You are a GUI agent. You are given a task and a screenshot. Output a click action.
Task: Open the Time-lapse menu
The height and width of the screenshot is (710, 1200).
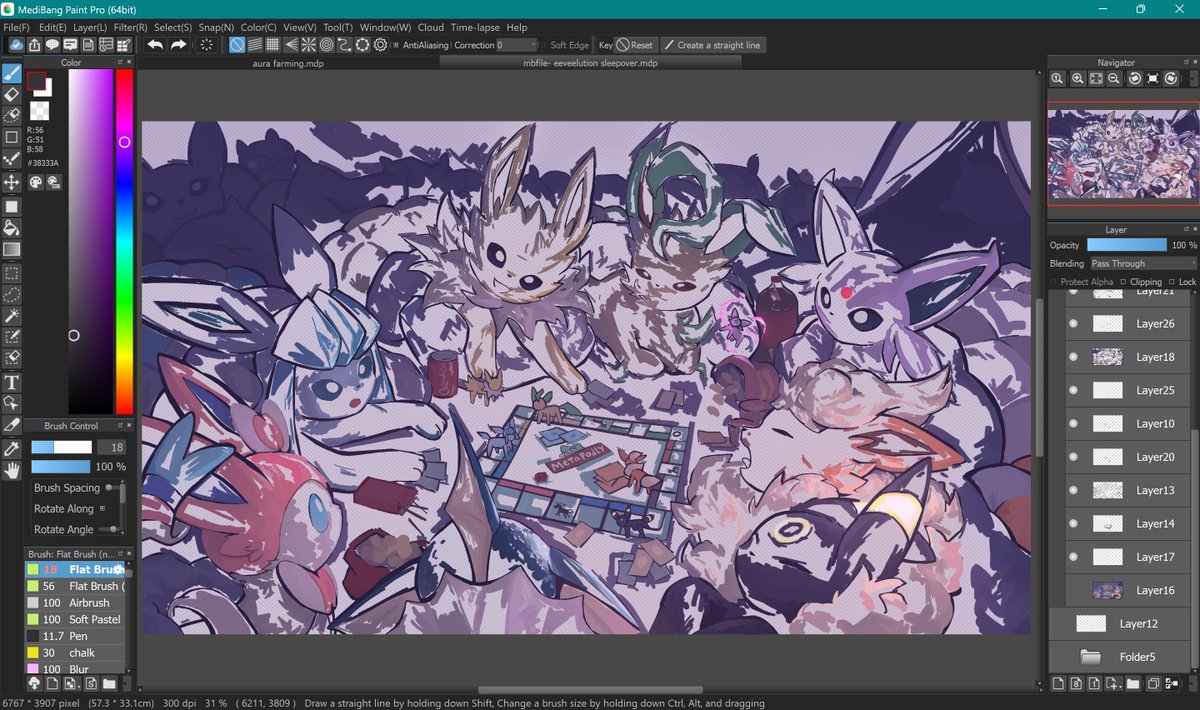475,27
